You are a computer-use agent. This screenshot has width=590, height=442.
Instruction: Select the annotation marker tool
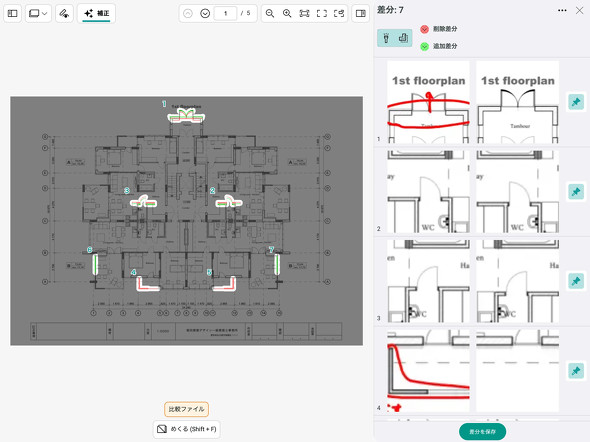point(64,14)
